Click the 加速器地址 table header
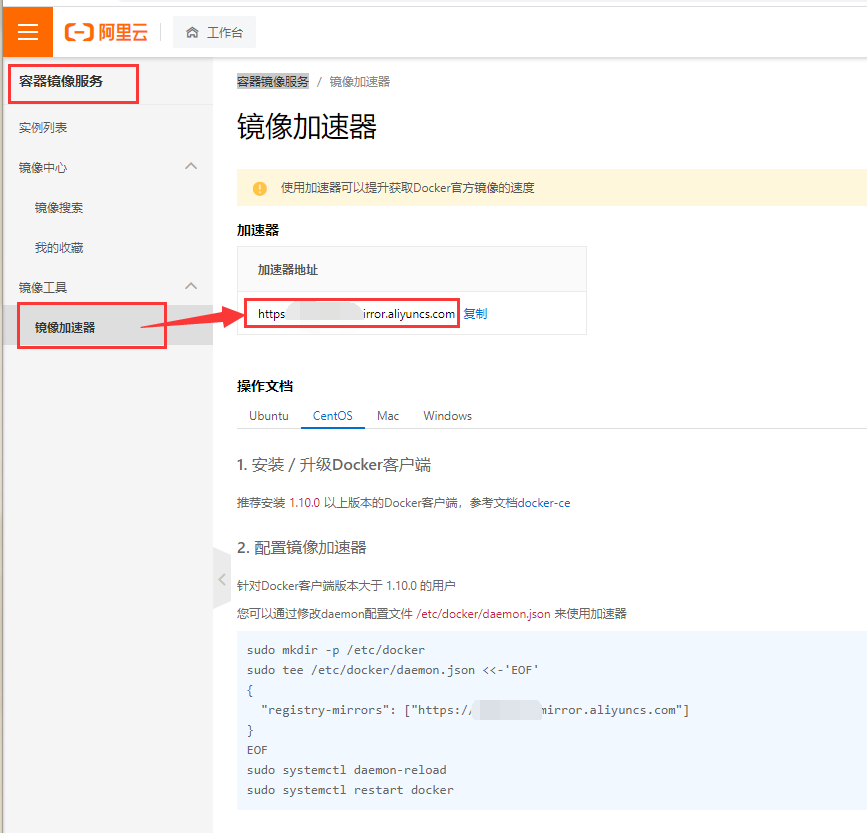The height and width of the screenshot is (833, 867). (x=288, y=270)
